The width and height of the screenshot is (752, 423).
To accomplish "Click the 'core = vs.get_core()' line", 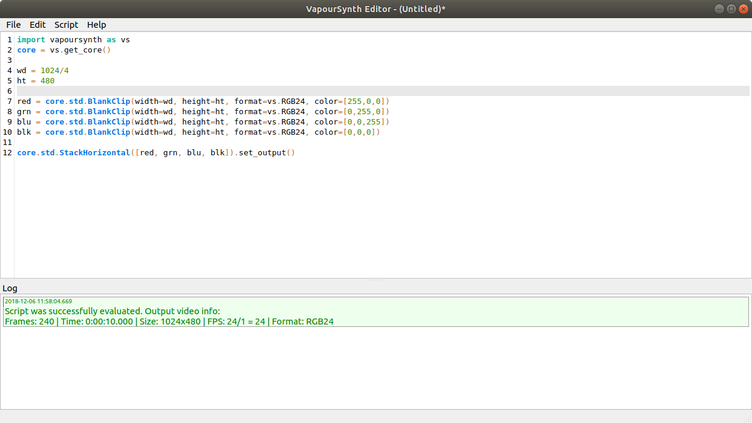I will click(x=63, y=50).
